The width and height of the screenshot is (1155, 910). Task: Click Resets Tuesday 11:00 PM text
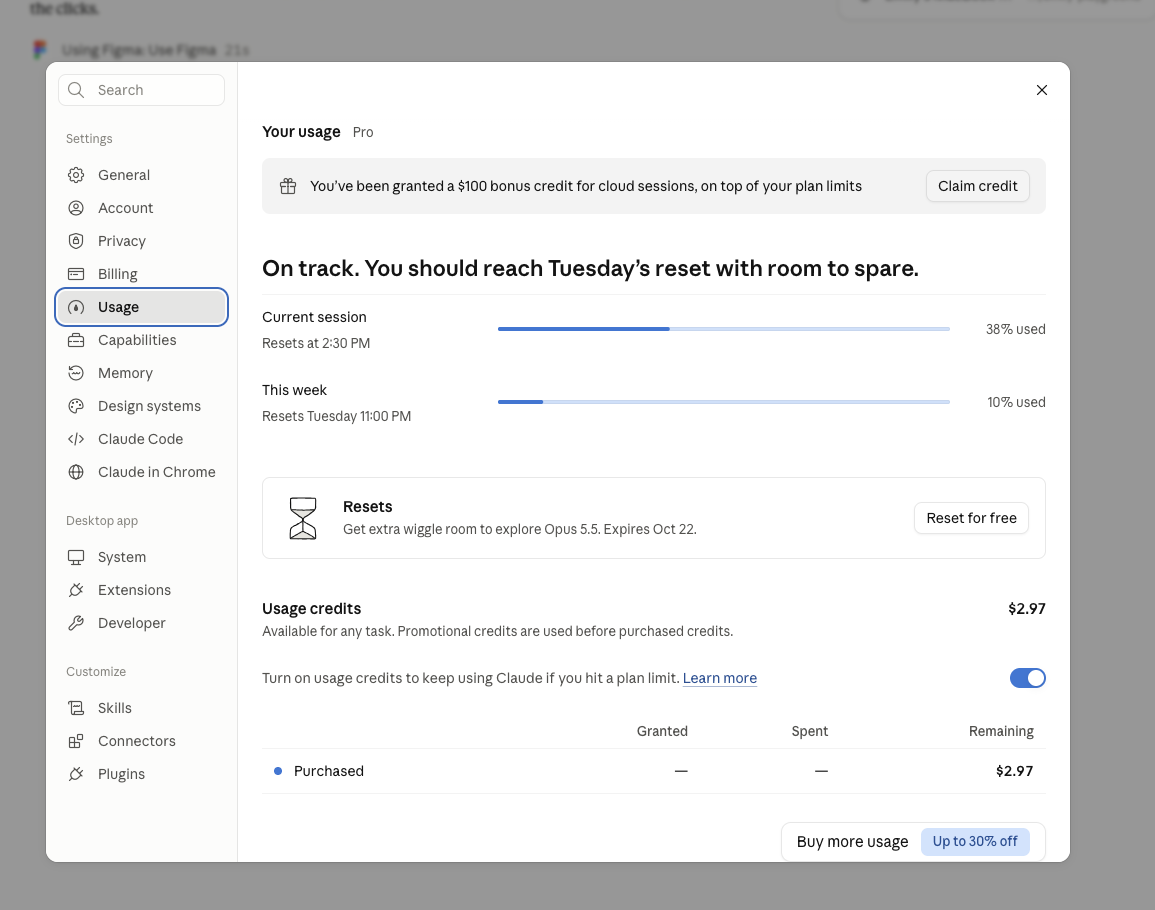[x=337, y=416]
